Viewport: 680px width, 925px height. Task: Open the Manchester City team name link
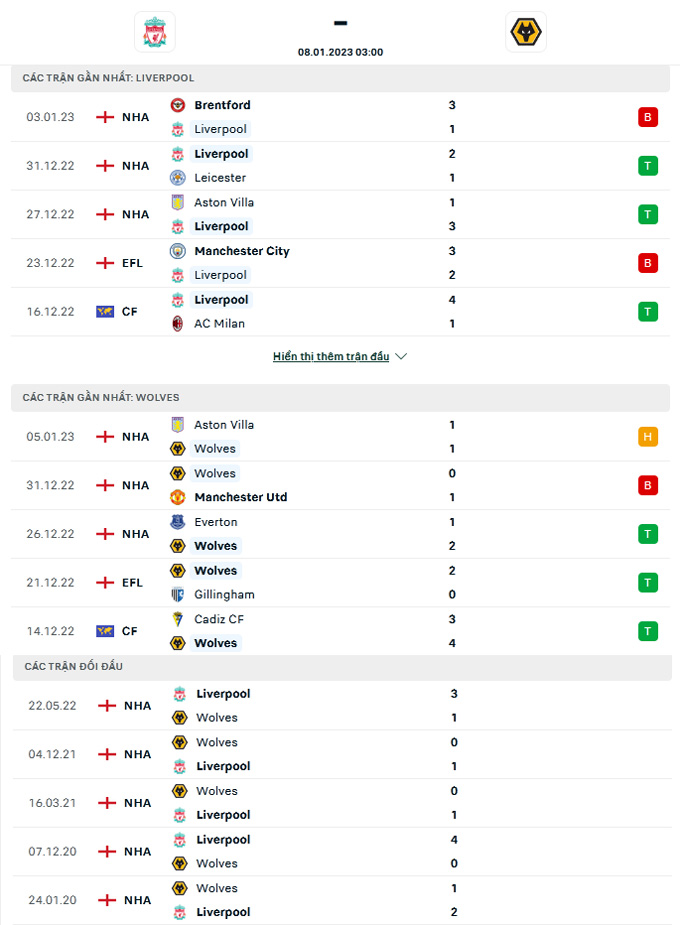[x=242, y=251]
